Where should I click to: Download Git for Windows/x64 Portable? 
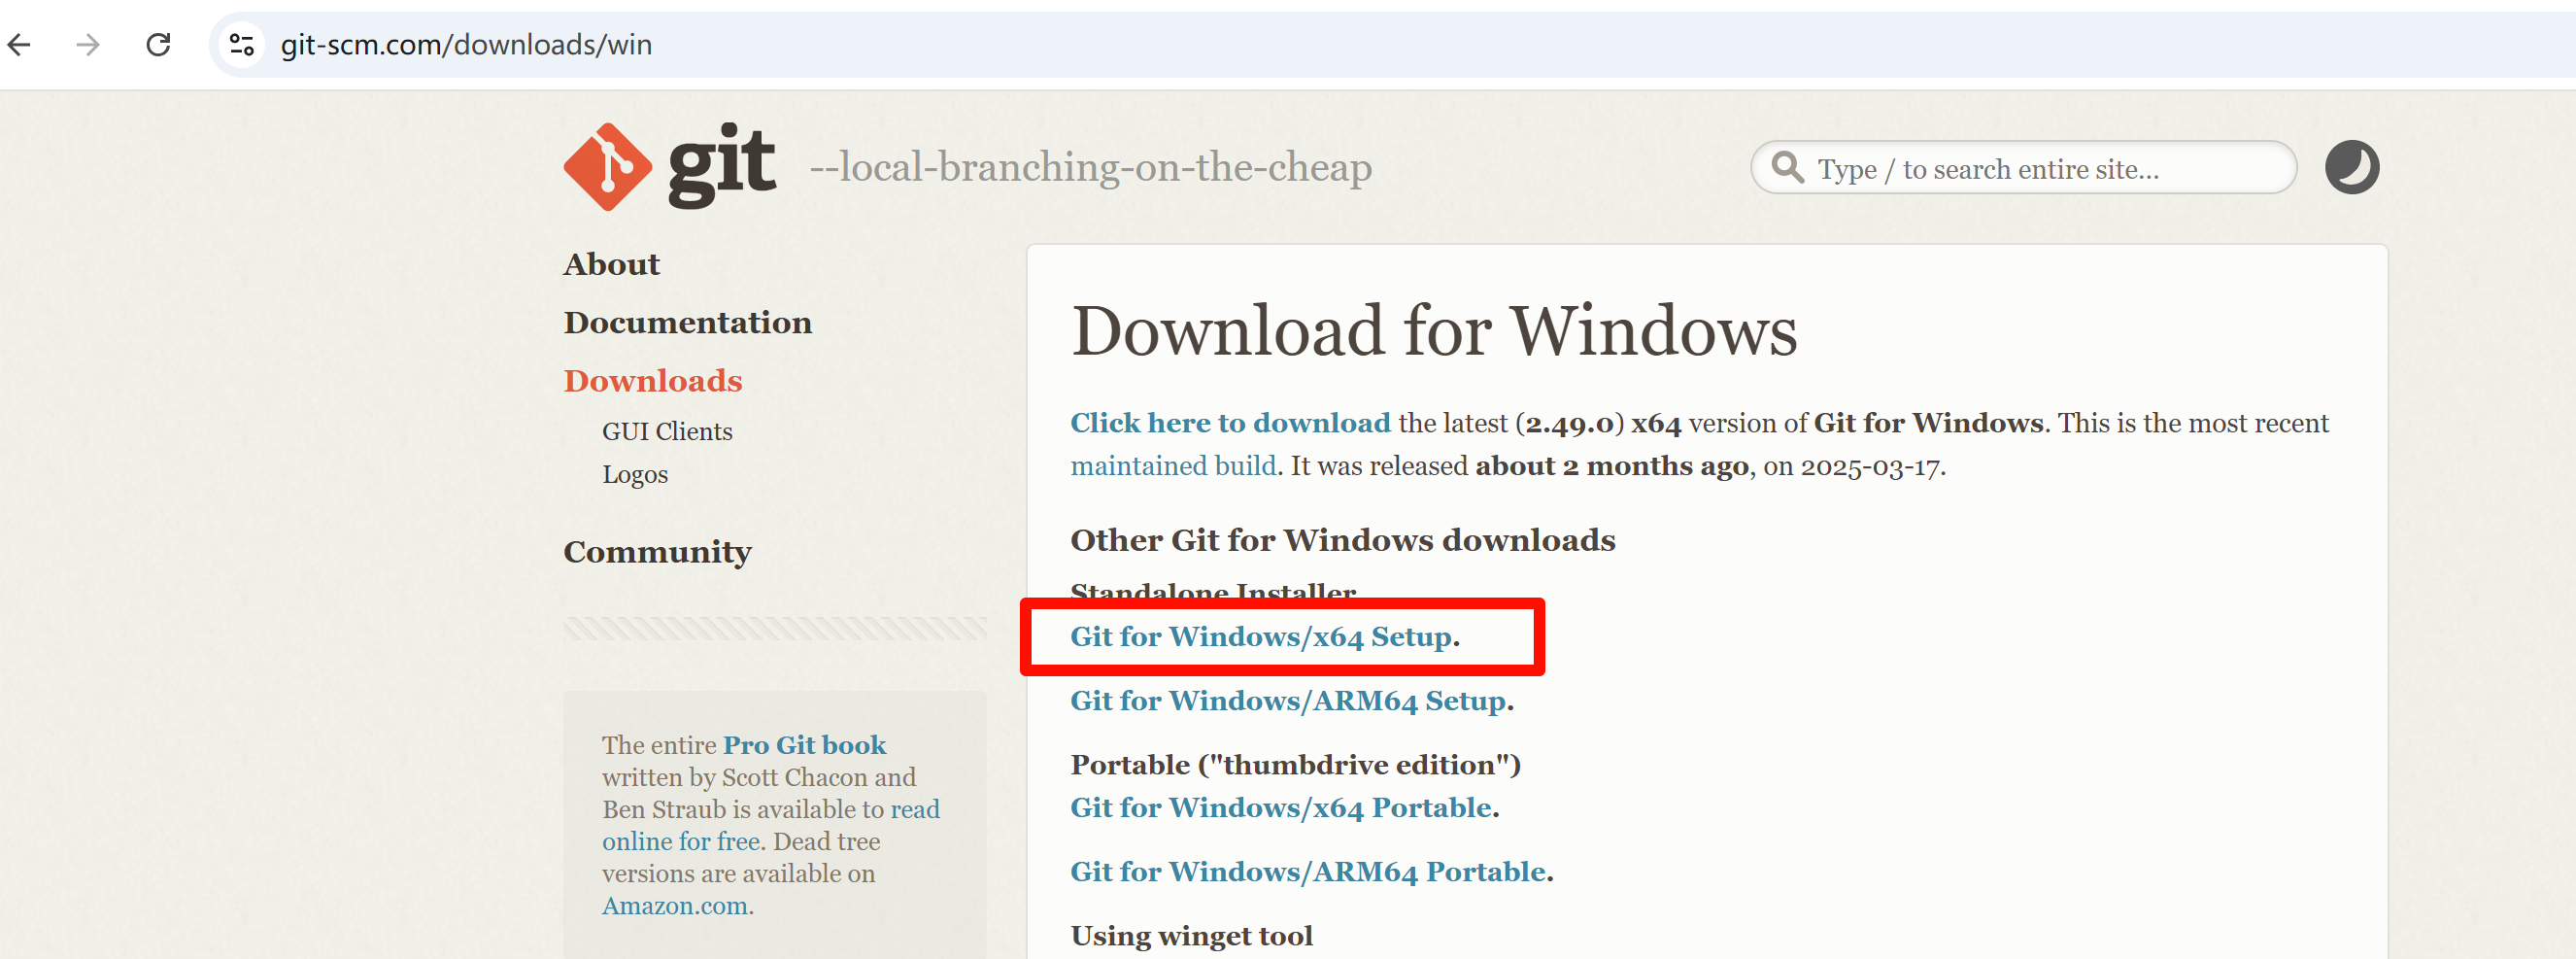pyautogui.click(x=1281, y=807)
